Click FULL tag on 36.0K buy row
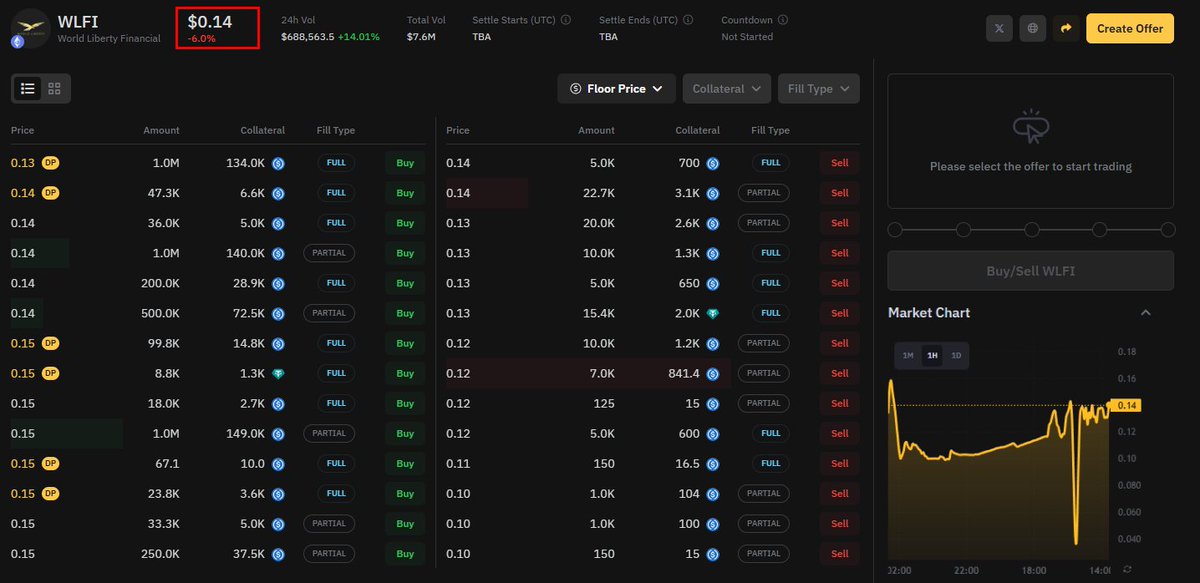Viewport: 1200px width, 583px height. (336, 223)
